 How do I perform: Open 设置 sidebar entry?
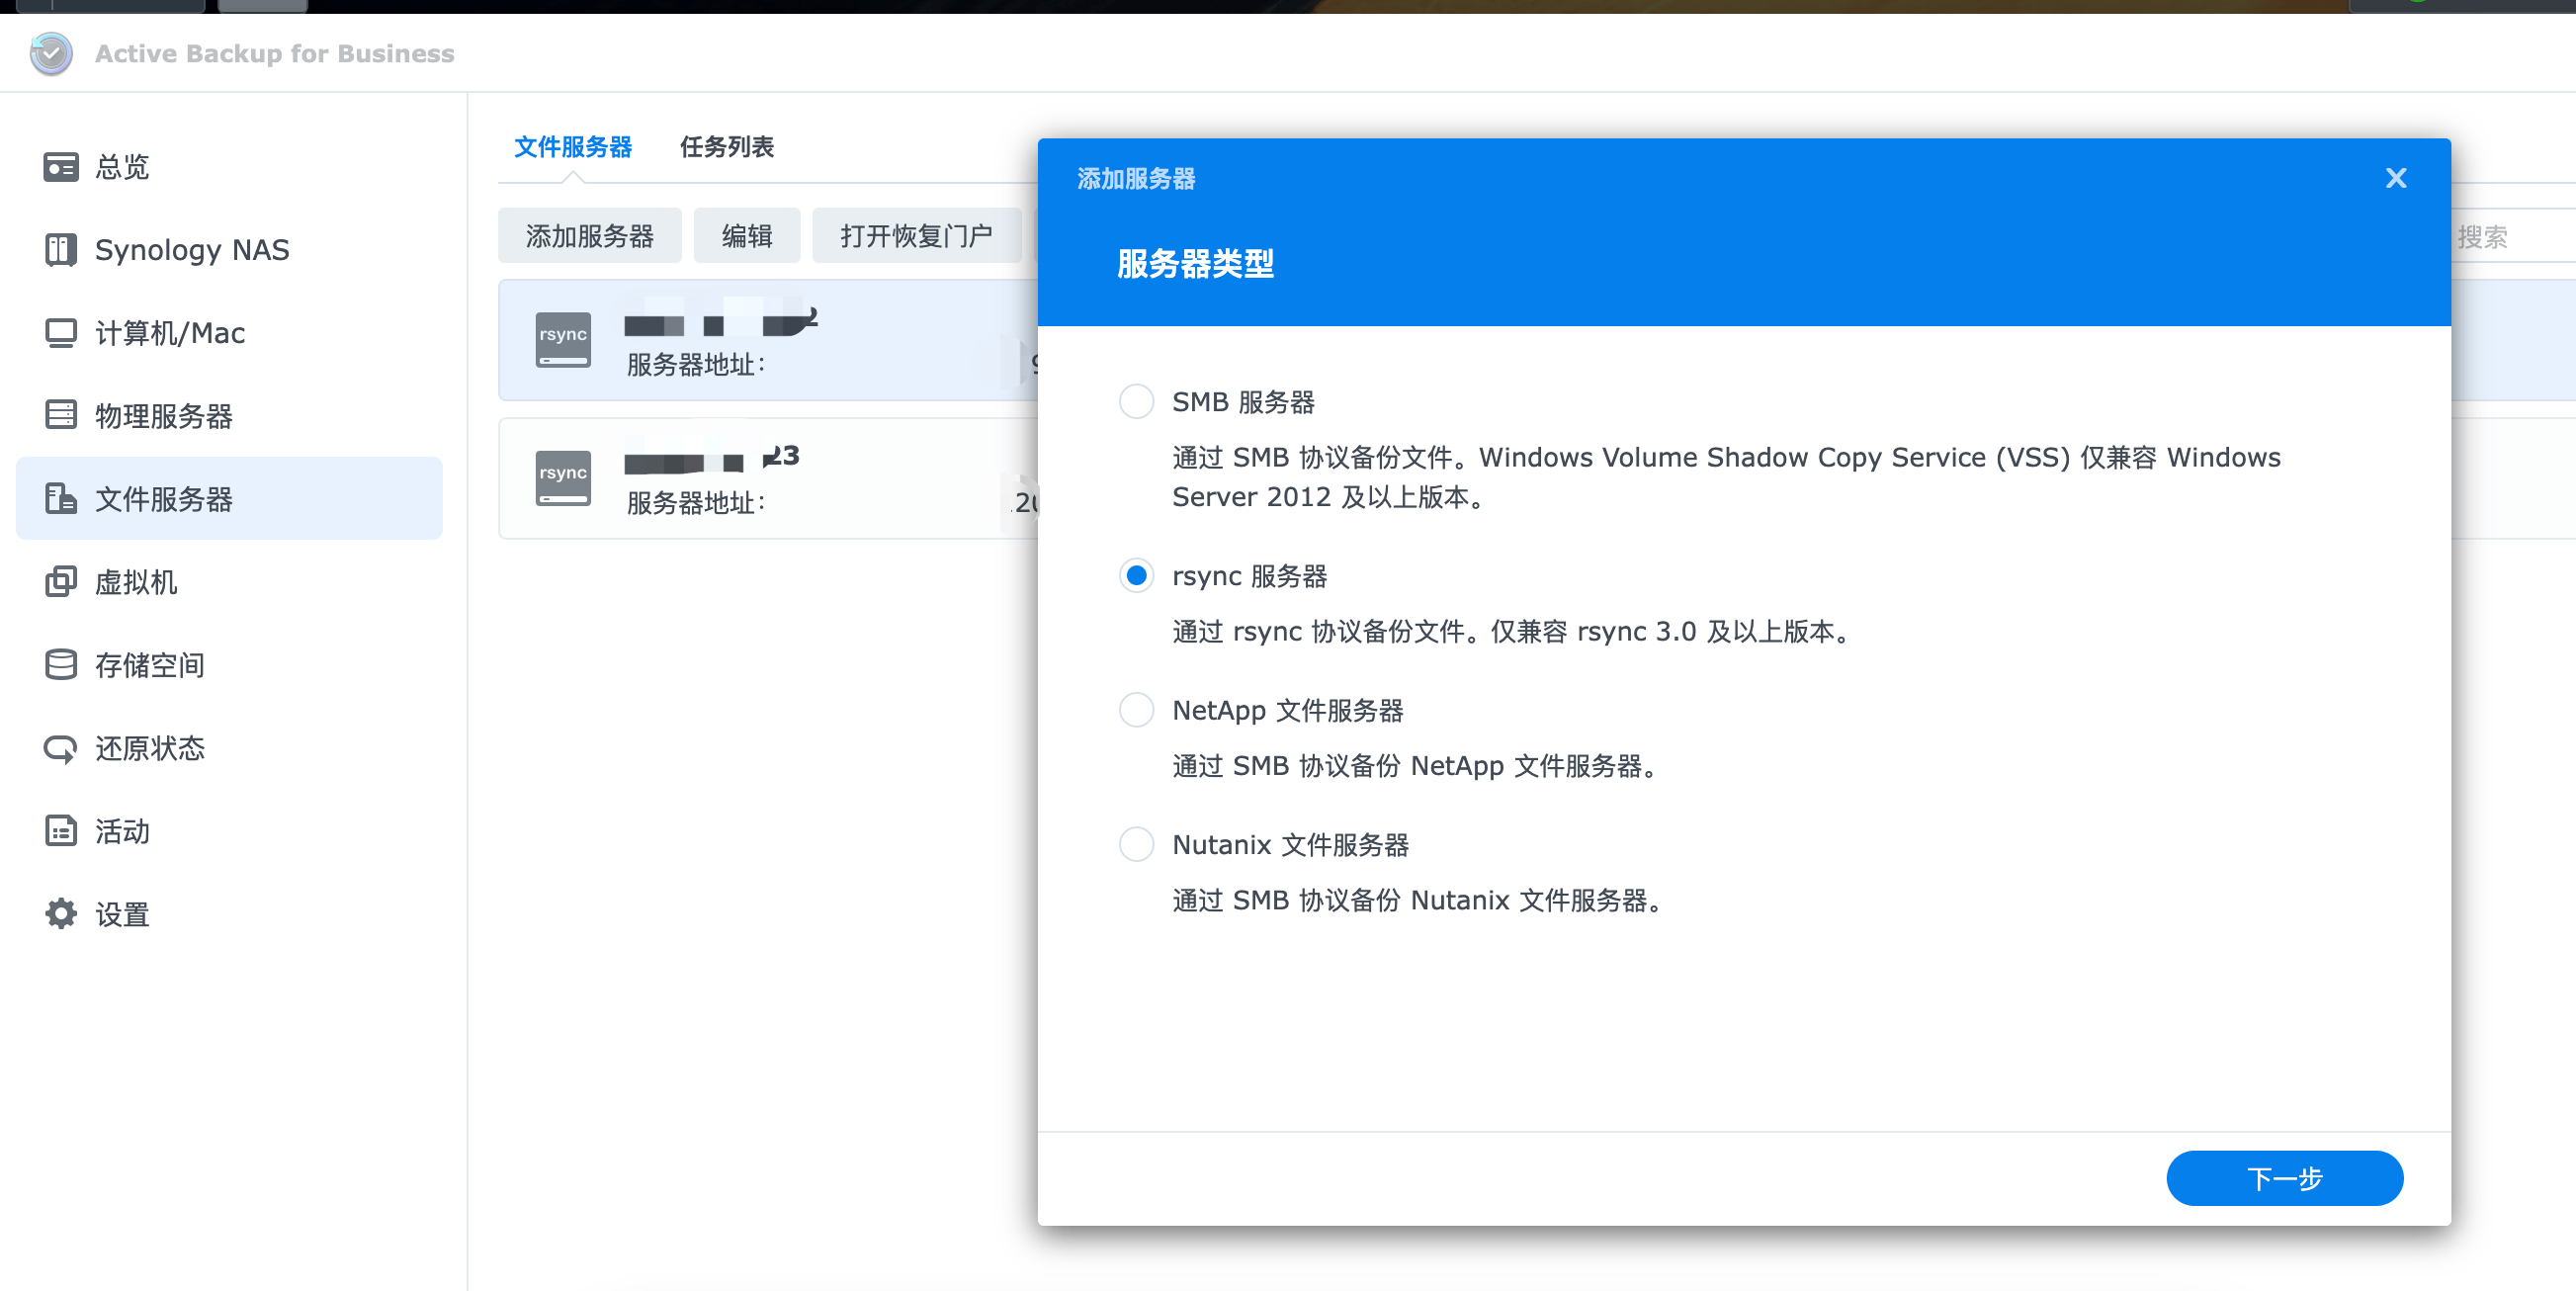point(229,913)
